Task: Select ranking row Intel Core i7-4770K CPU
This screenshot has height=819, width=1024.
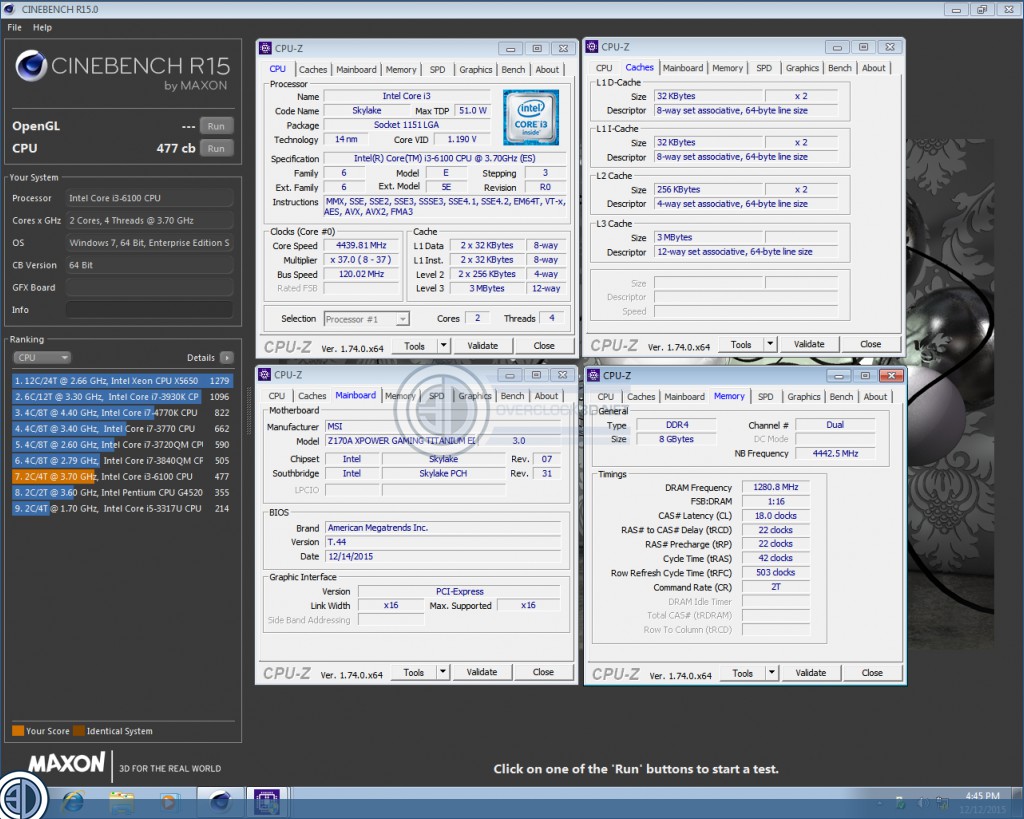Action: coord(122,413)
